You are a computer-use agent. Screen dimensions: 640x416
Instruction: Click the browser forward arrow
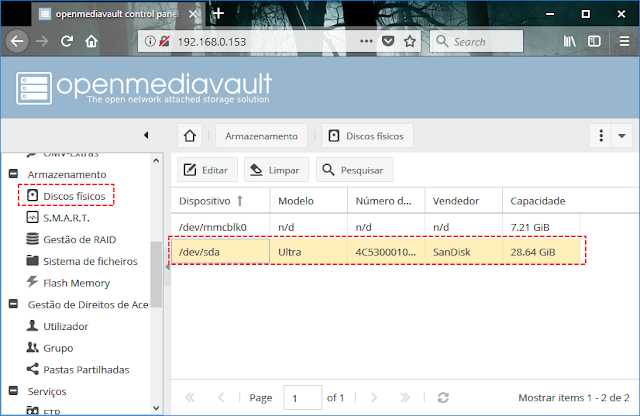click(x=42, y=41)
